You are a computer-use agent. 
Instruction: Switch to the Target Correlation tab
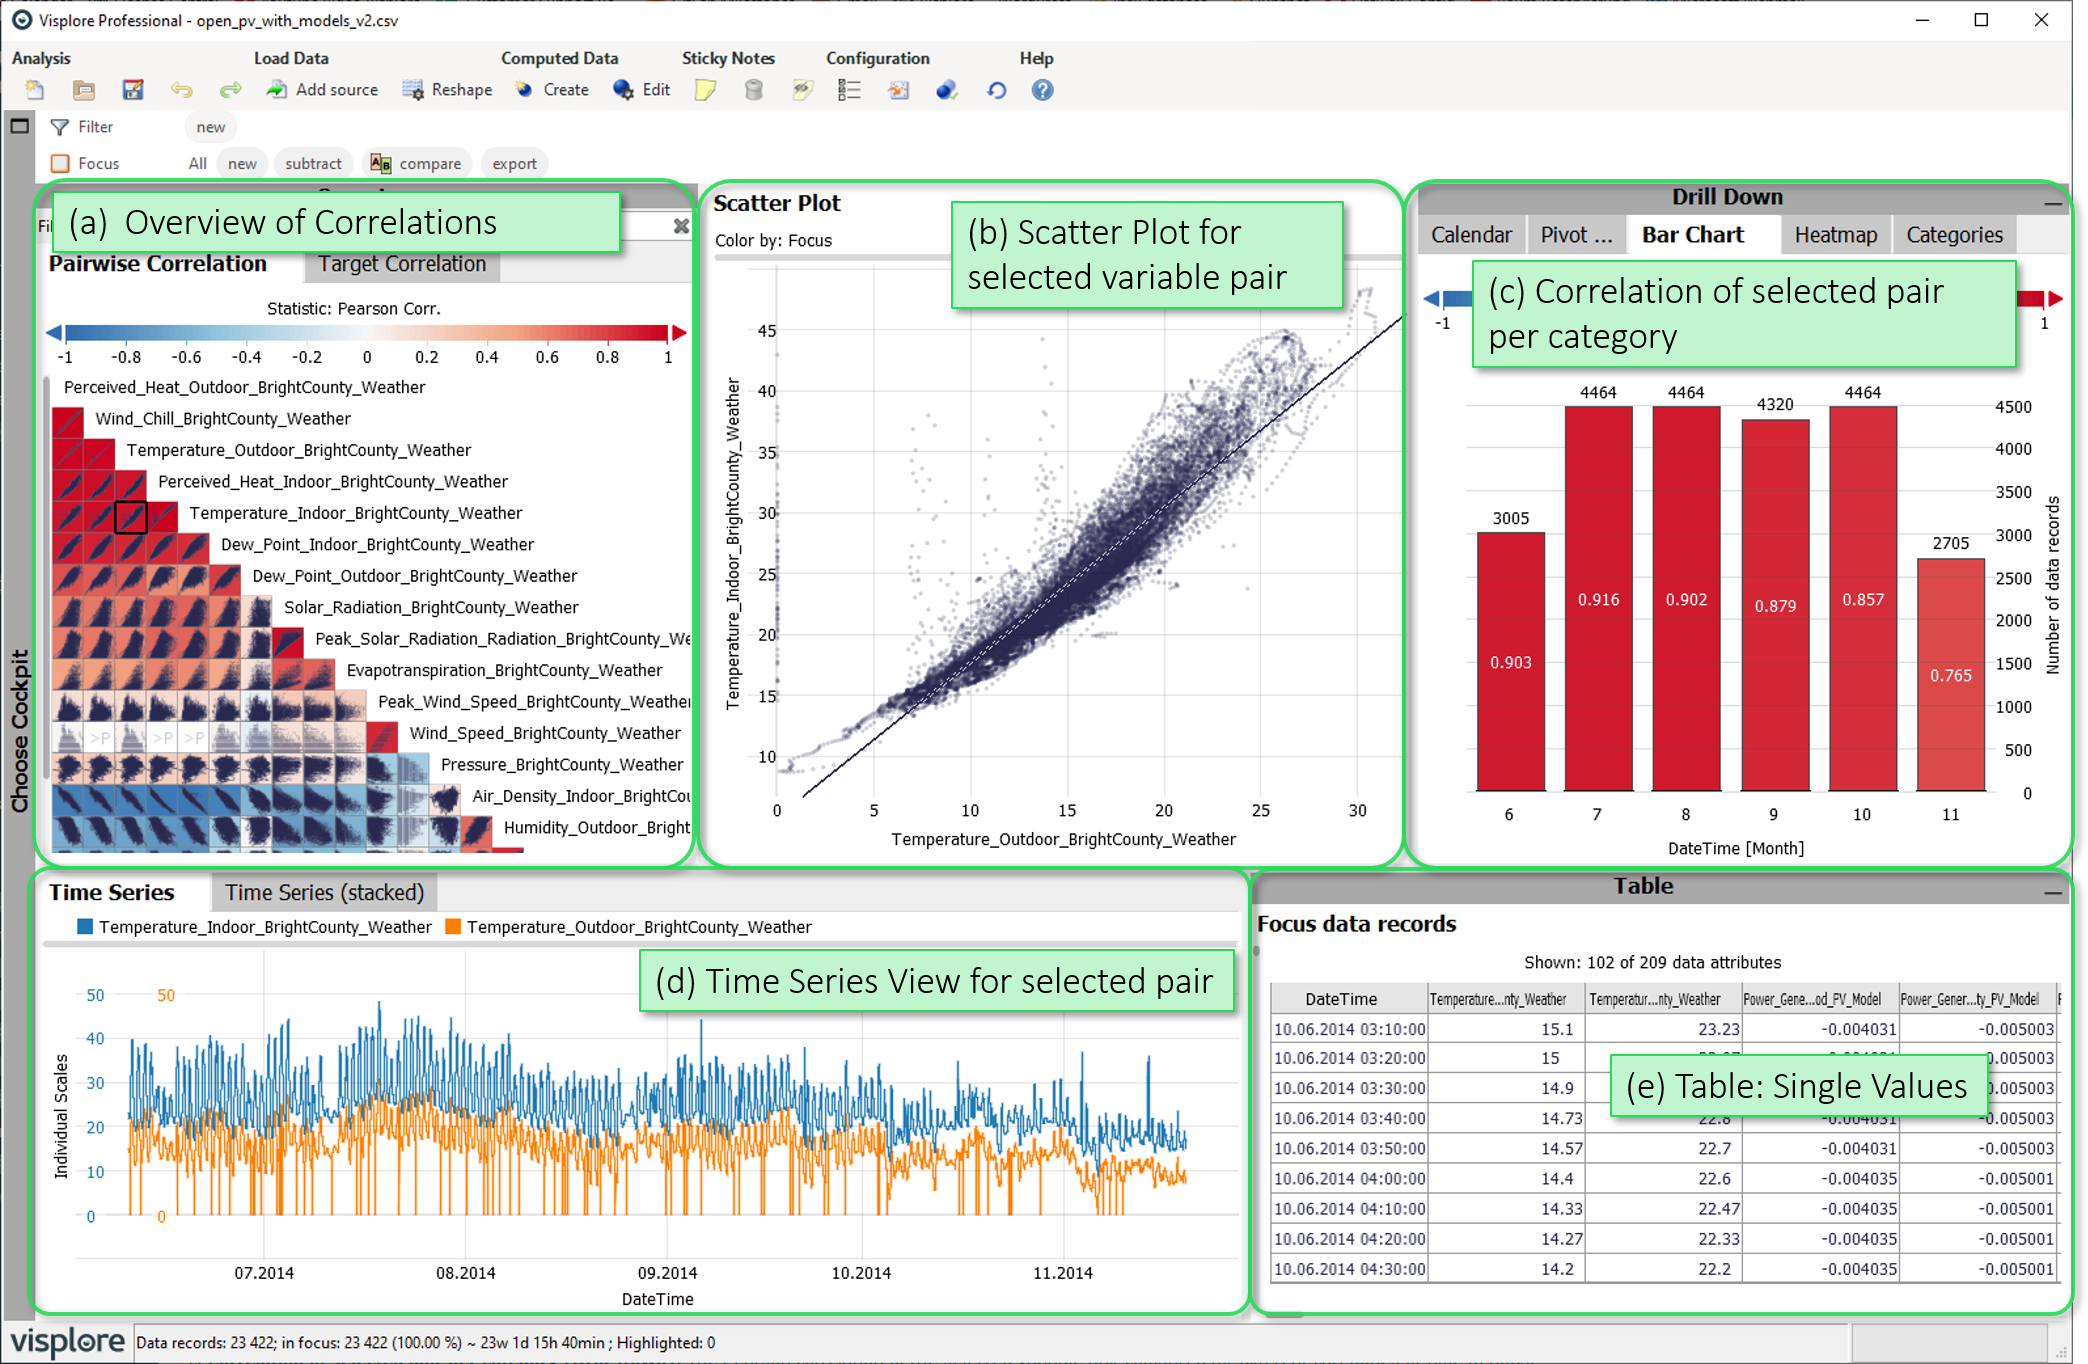402,264
